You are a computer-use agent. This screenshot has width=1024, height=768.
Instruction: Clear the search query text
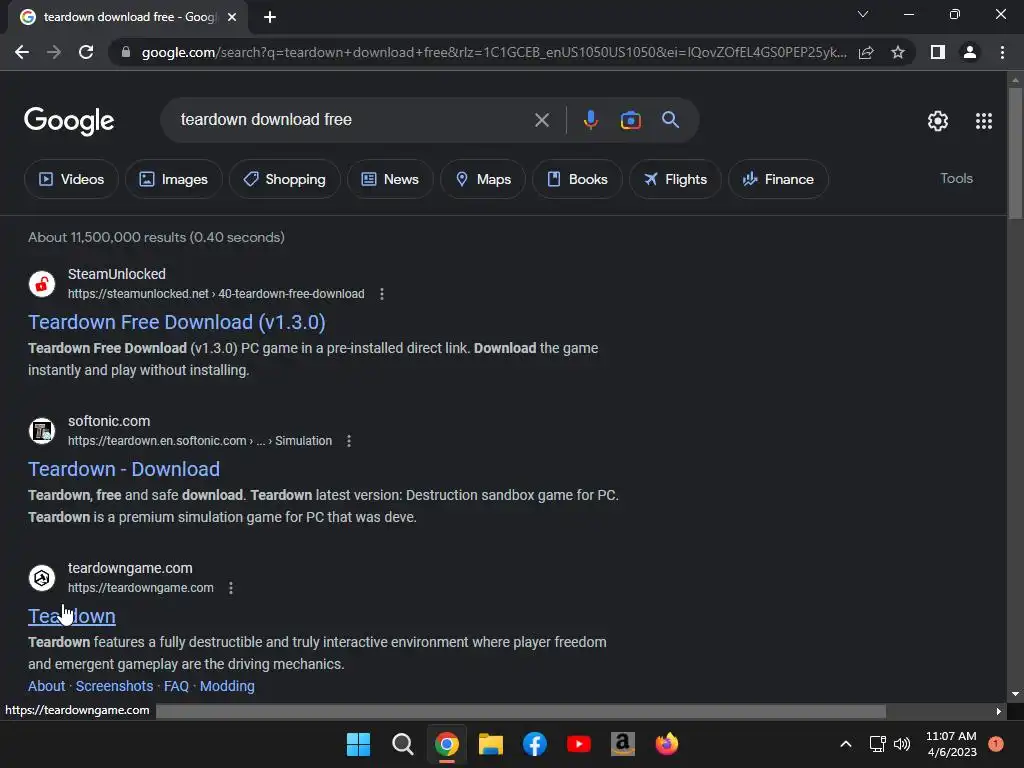point(541,120)
